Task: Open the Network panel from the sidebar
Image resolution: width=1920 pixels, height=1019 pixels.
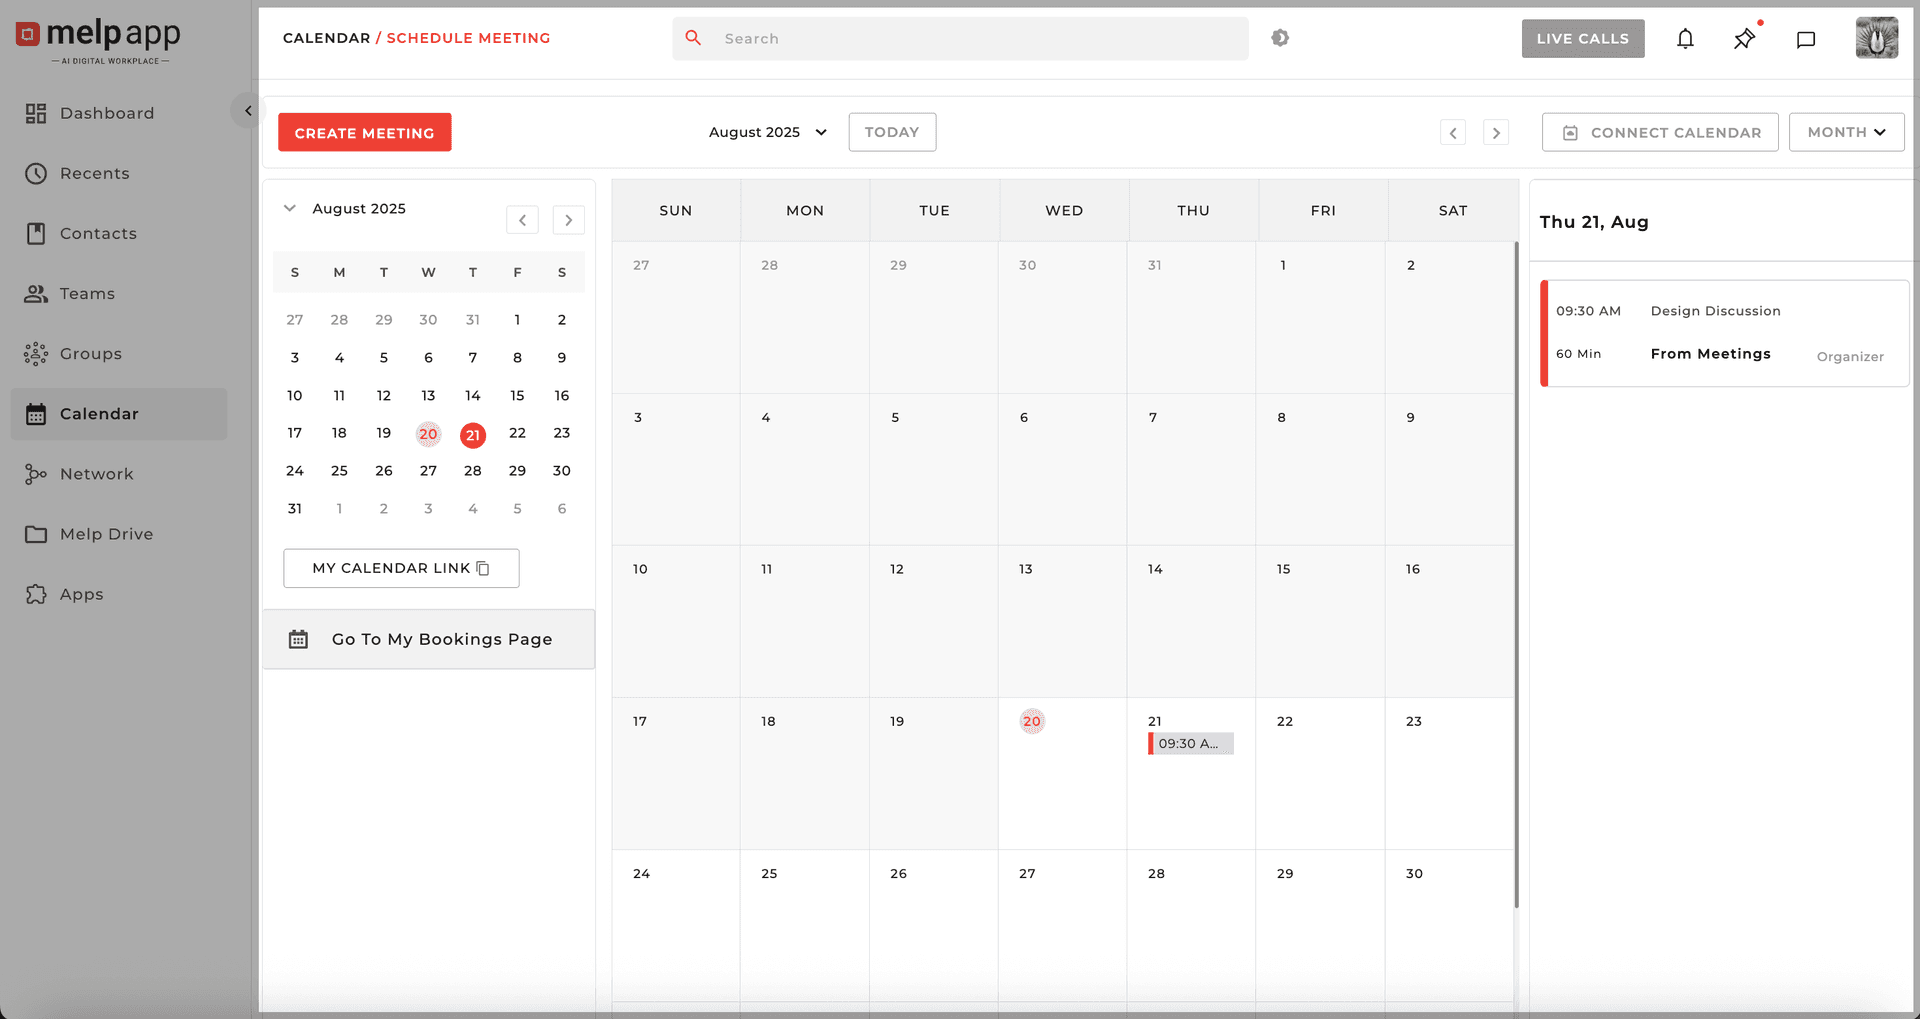Action: point(96,473)
